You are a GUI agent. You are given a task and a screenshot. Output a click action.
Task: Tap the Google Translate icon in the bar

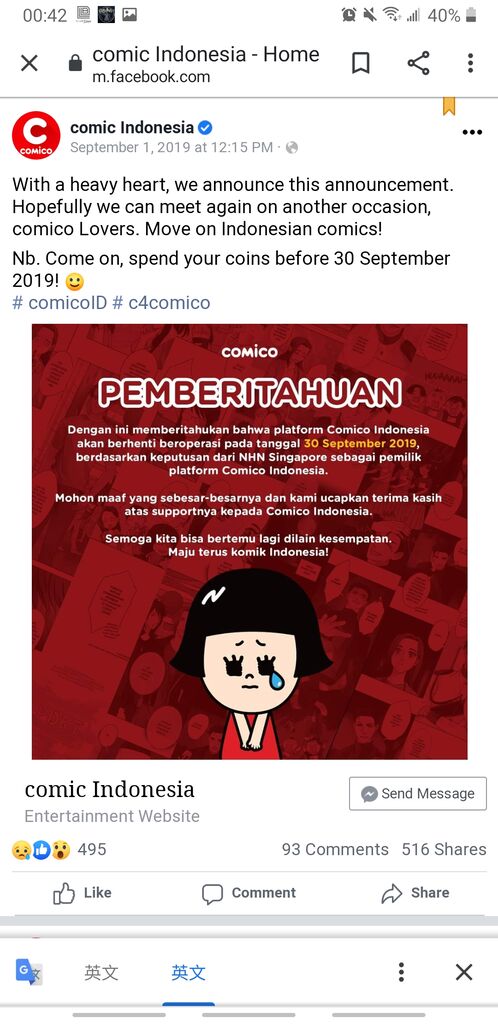click(29, 972)
